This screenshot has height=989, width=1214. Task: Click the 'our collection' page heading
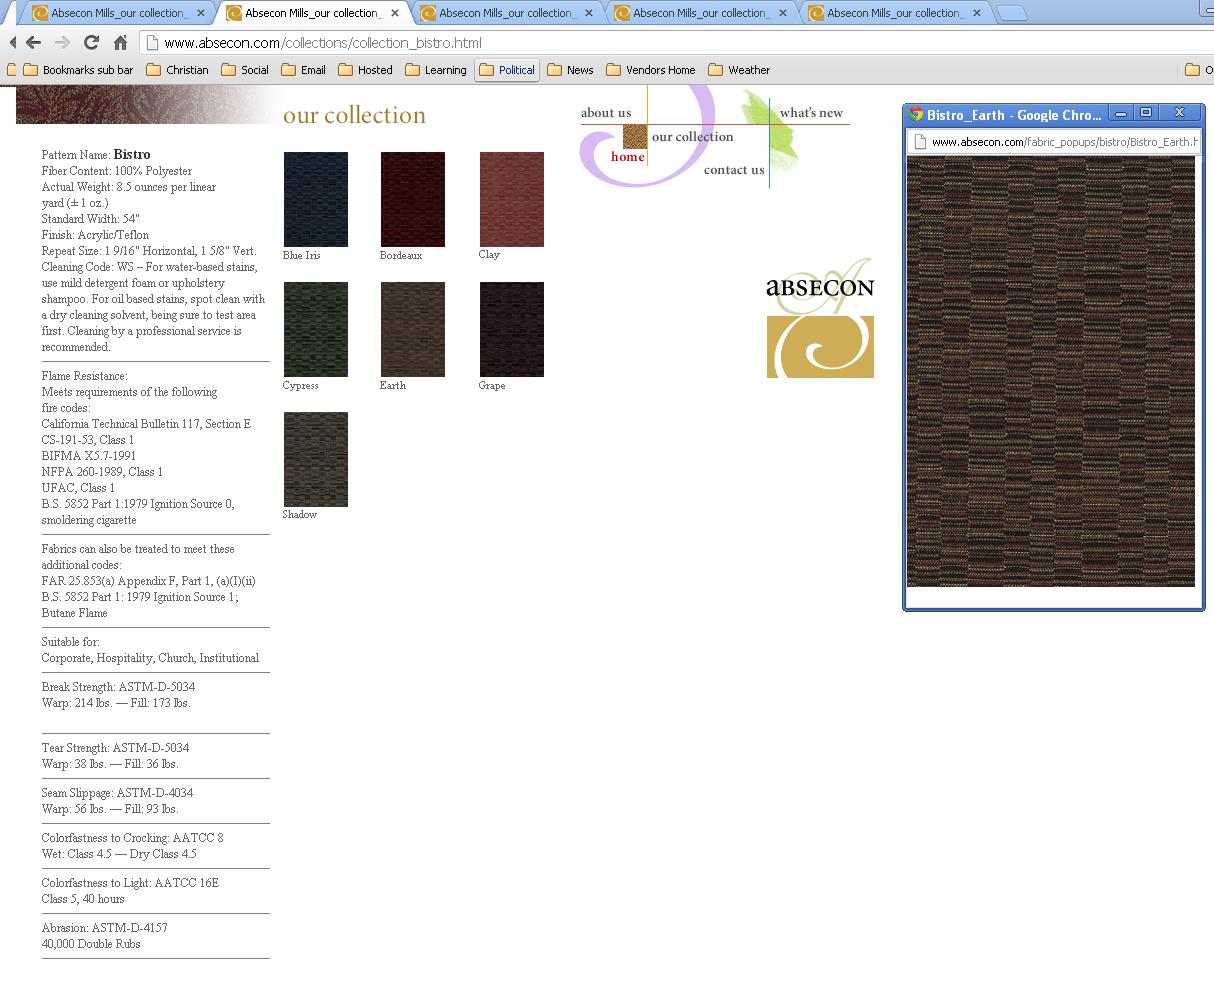[x=355, y=115]
